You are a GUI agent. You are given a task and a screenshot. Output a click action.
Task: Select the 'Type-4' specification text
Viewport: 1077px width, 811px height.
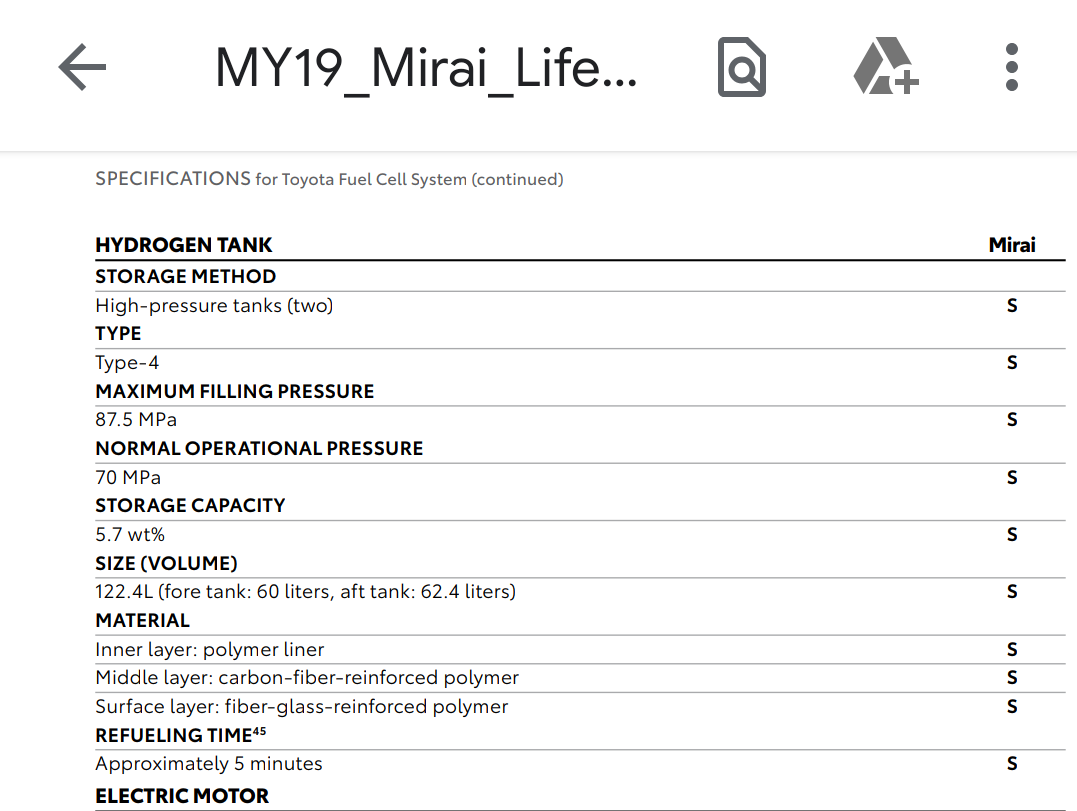point(127,363)
